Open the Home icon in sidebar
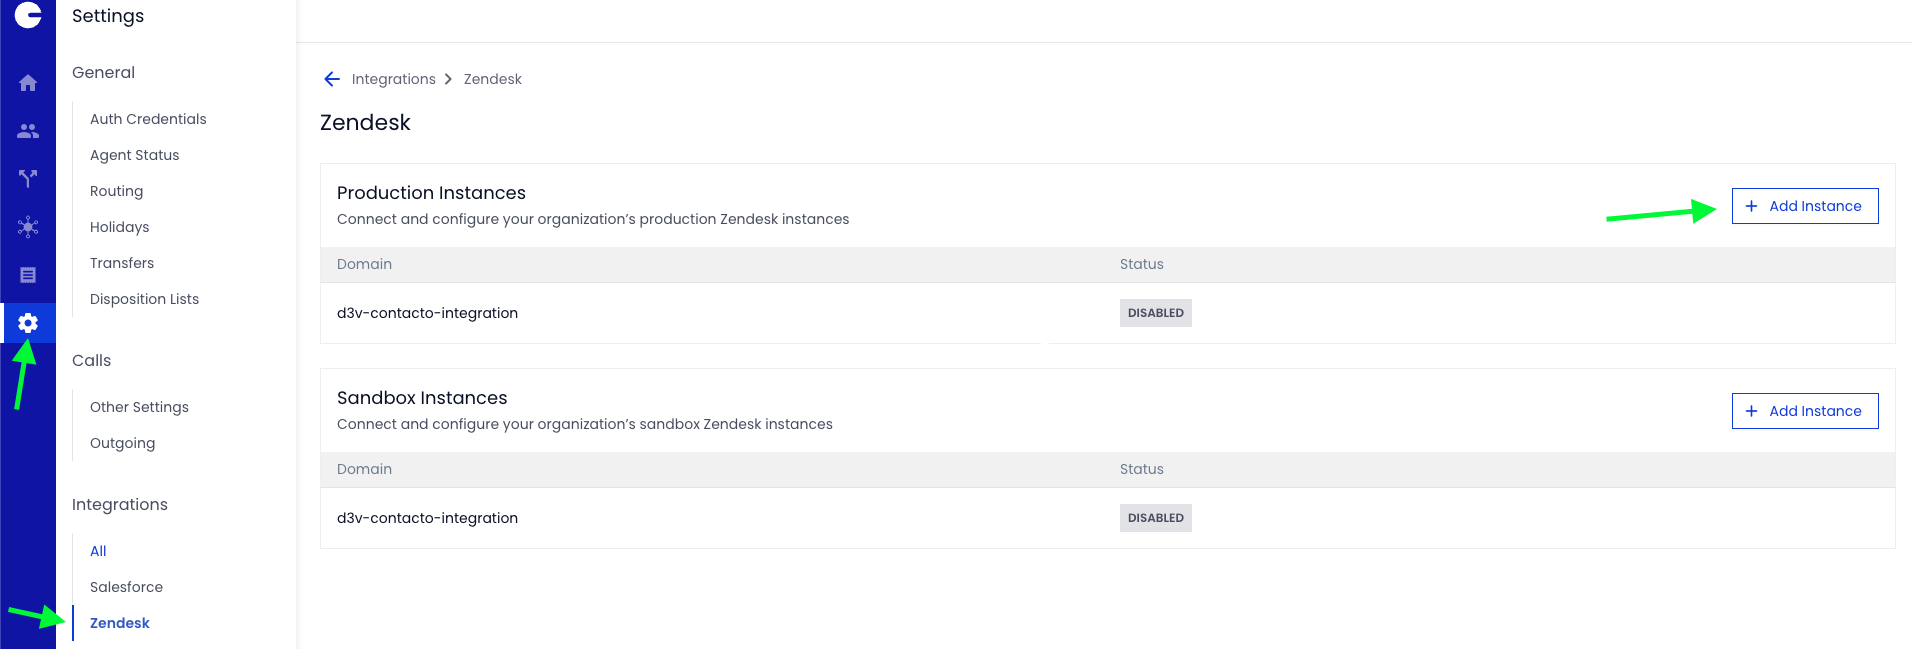Viewport: 1912px width, 649px height. [x=28, y=83]
